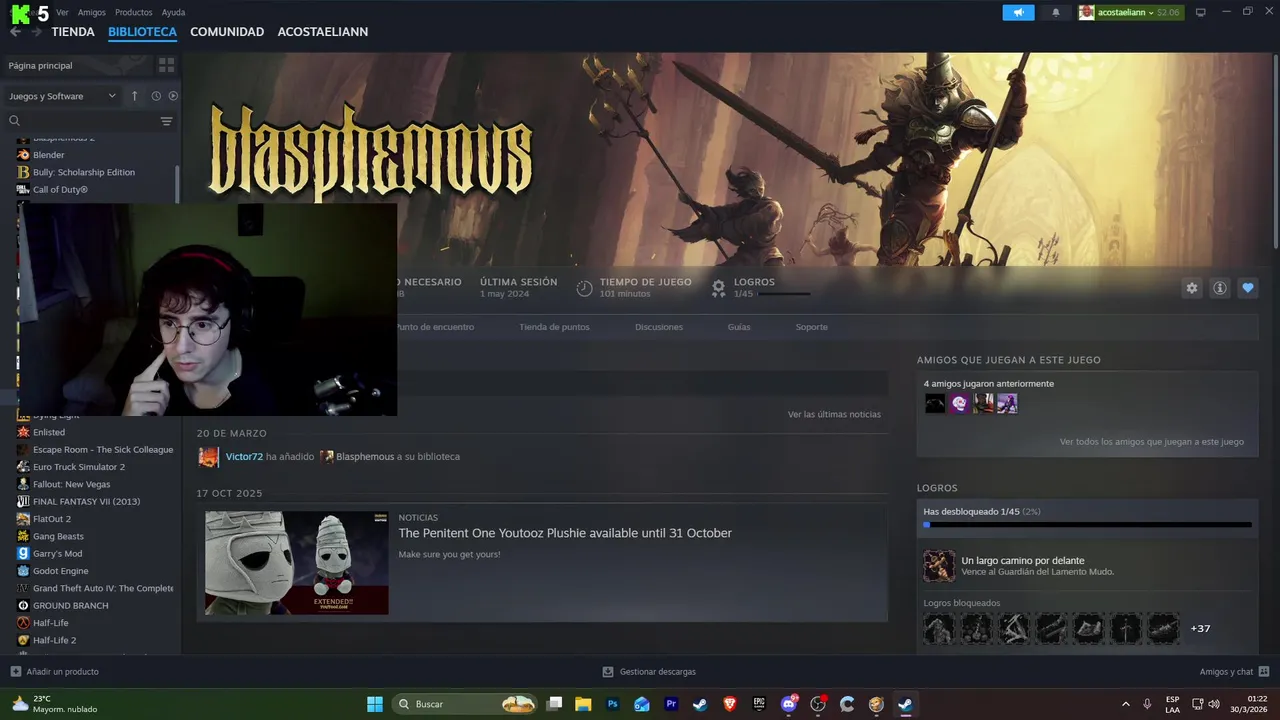Toggle the recent activity clock filter
Image resolution: width=1280 pixels, height=720 pixels.
156,96
